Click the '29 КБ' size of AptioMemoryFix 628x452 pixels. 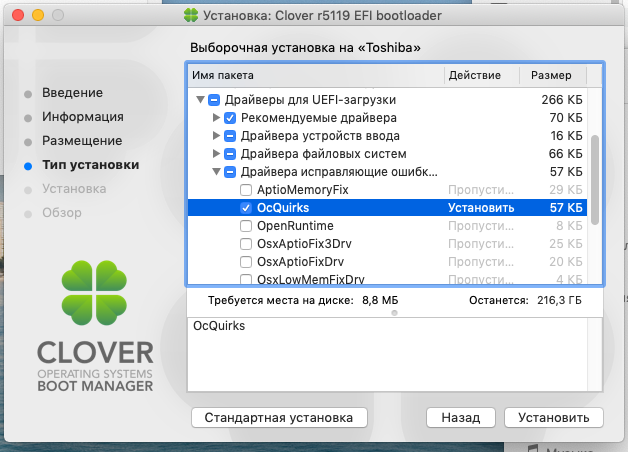(x=566, y=190)
